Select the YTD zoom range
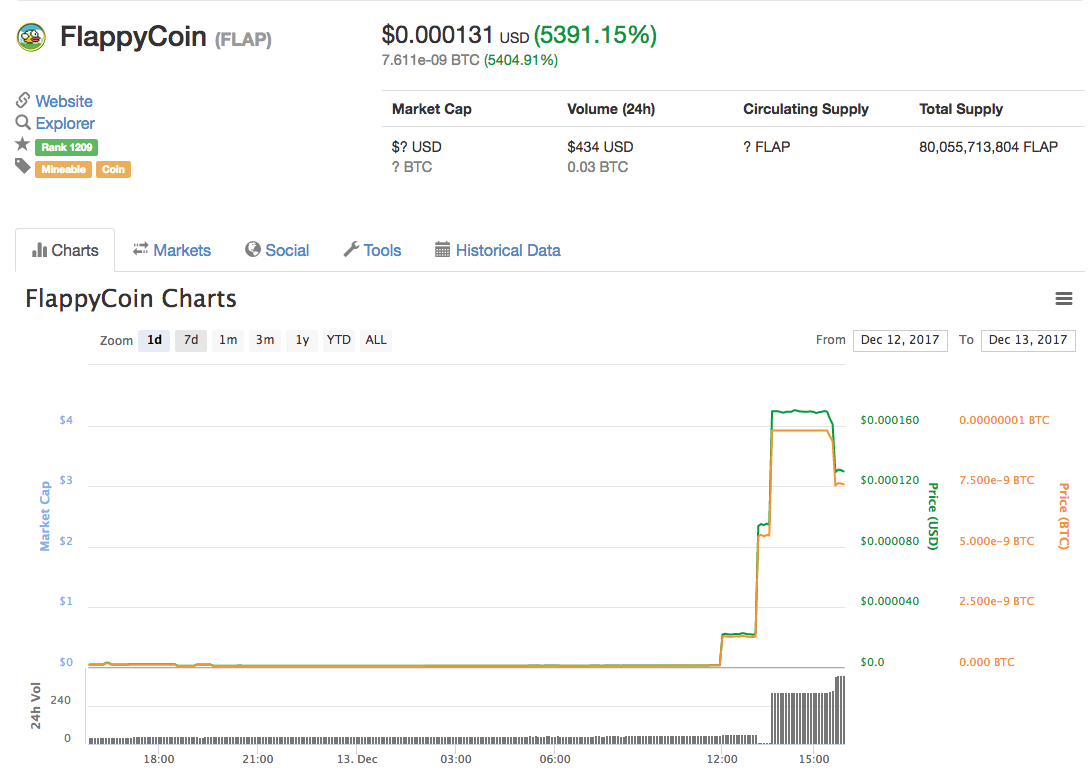The height and width of the screenshot is (778, 1092). [x=338, y=340]
